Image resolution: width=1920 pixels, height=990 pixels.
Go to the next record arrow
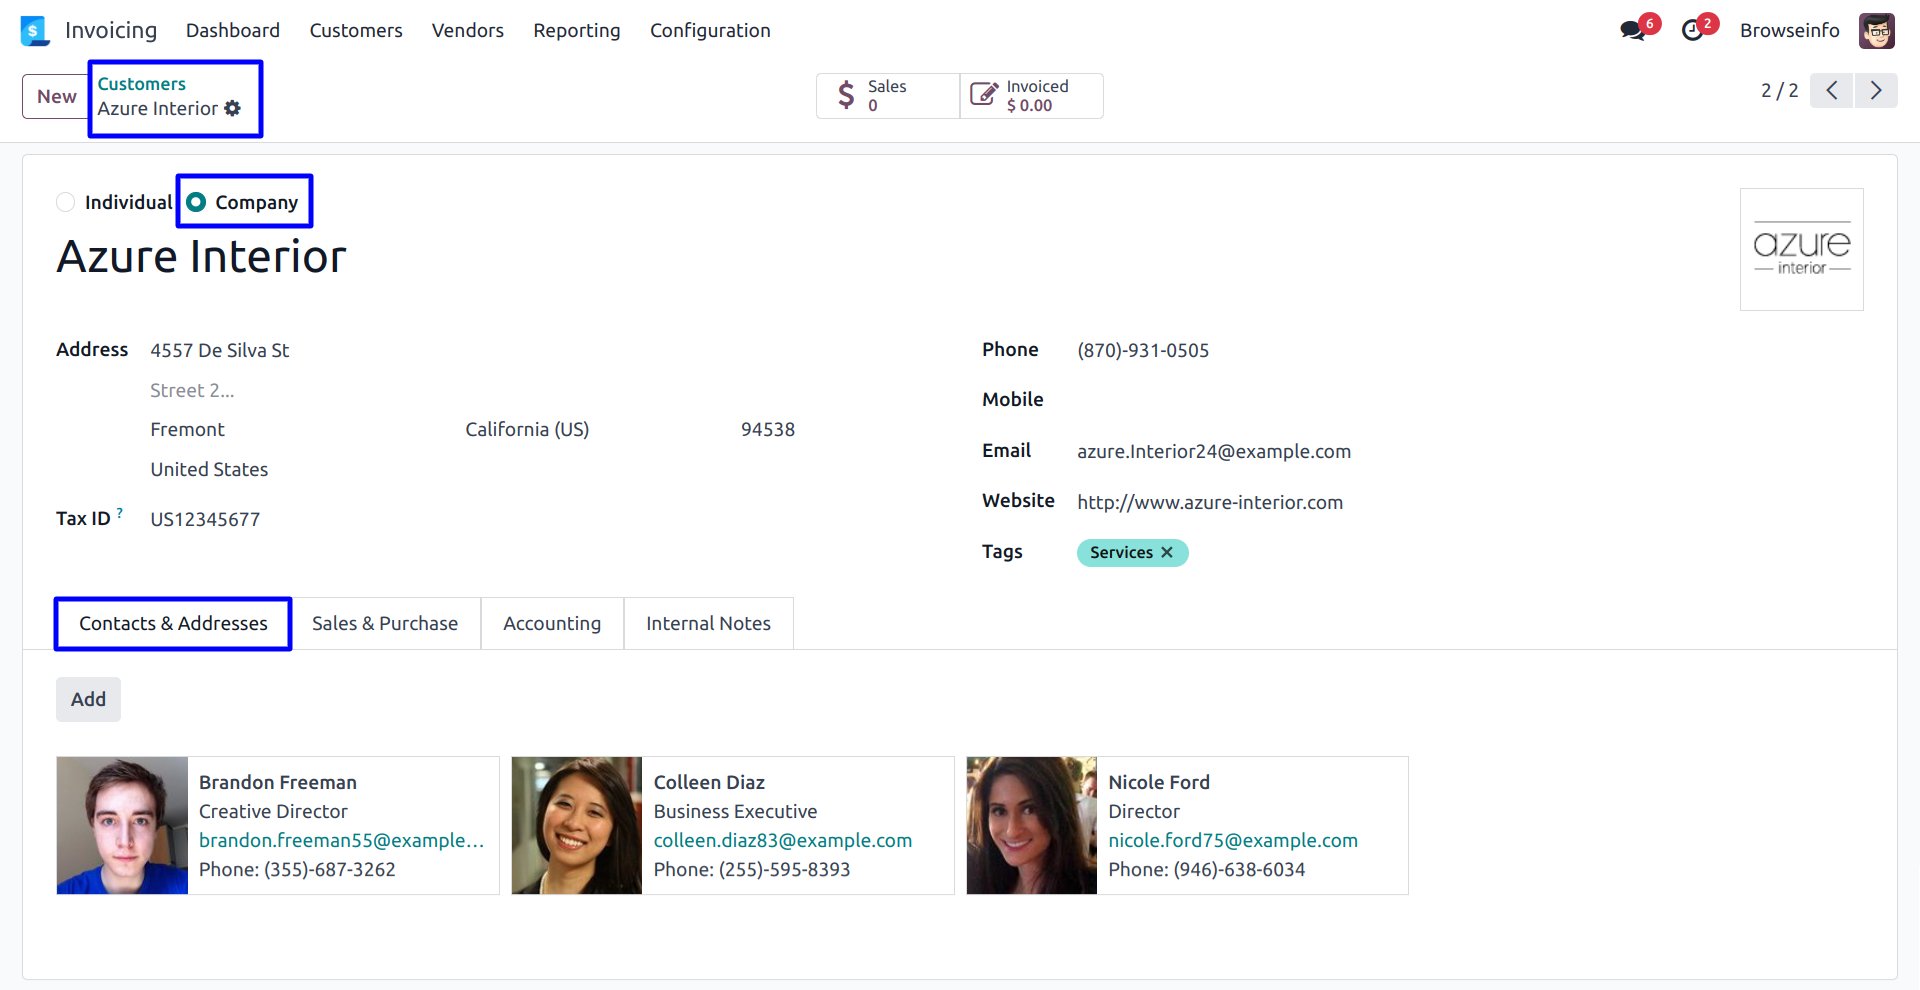click(1876, 91)
